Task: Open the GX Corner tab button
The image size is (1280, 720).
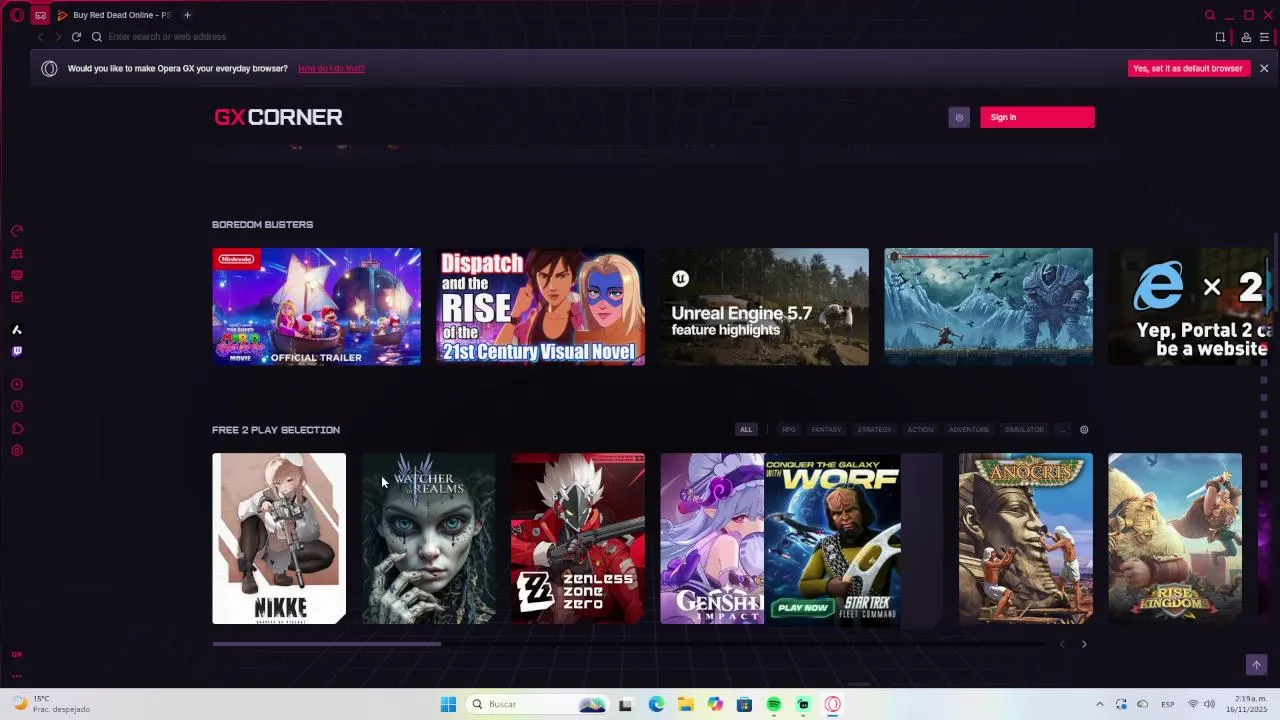Action: (40, 15)
